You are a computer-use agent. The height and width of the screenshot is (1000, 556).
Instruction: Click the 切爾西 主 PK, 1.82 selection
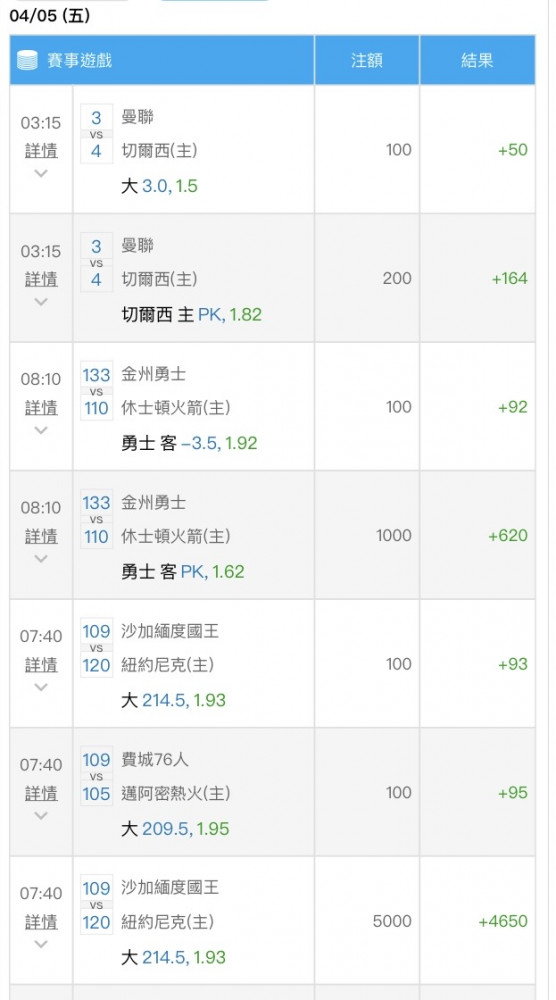[x=192, y=314]
